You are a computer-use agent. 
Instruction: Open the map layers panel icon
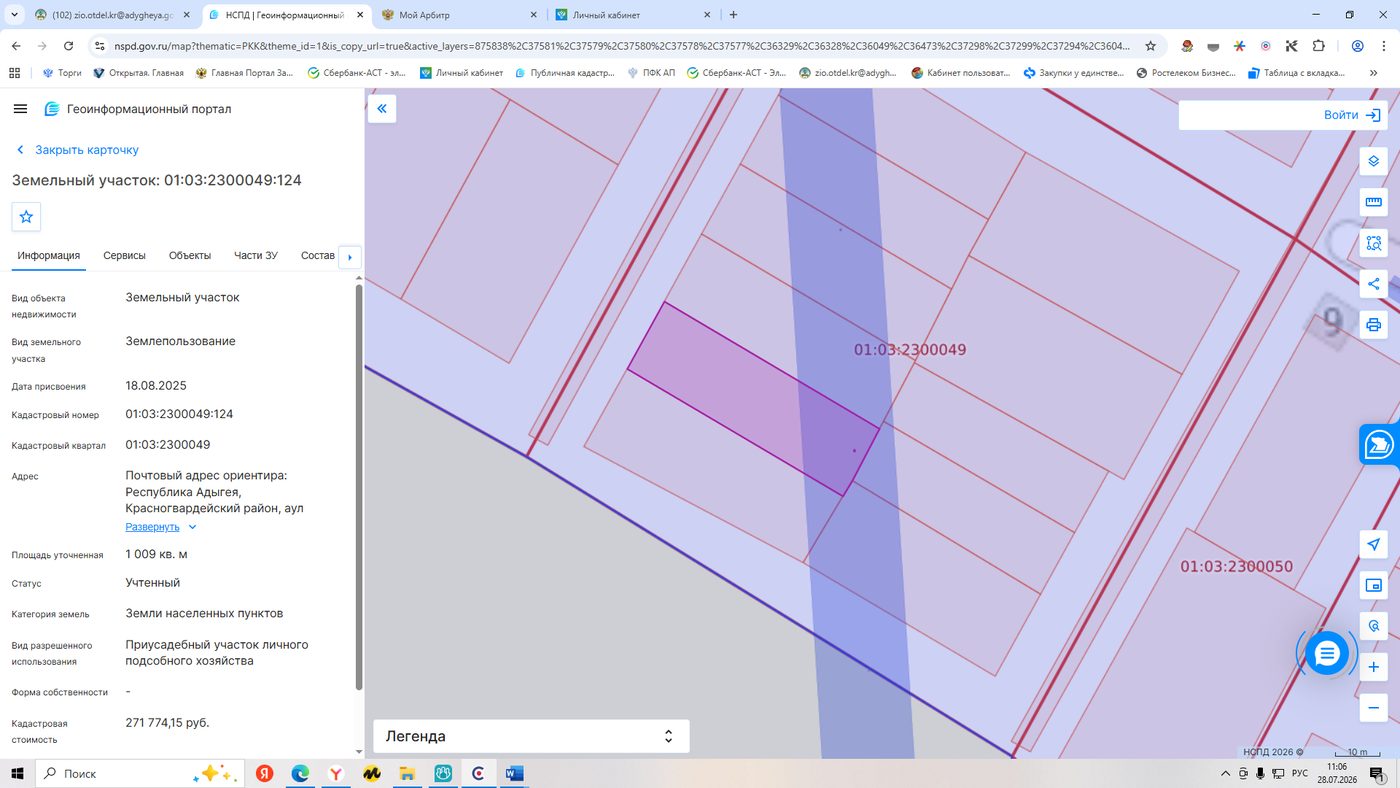point(1373,161)
